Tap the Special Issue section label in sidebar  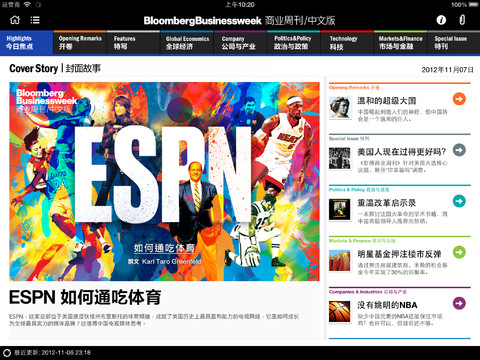coord(349,139)
